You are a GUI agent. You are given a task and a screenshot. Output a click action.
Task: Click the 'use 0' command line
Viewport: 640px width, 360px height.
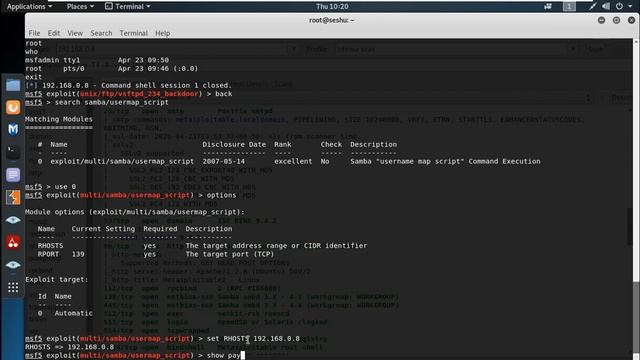pos(51,187)
